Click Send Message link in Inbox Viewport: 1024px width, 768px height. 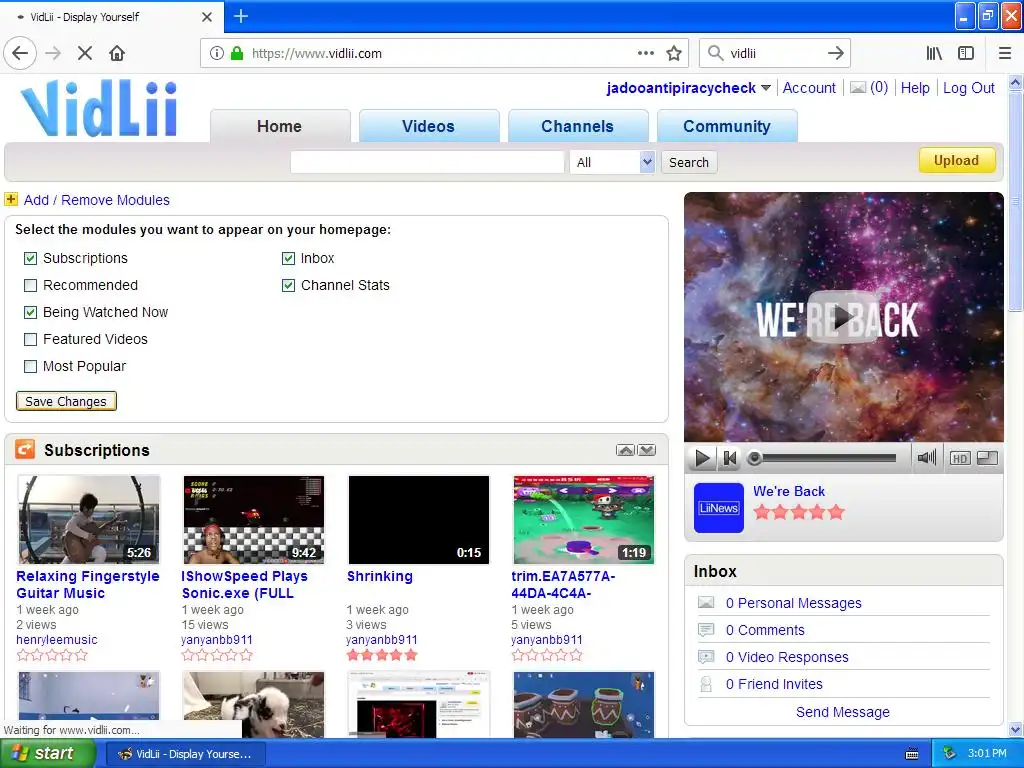(842, 712)
